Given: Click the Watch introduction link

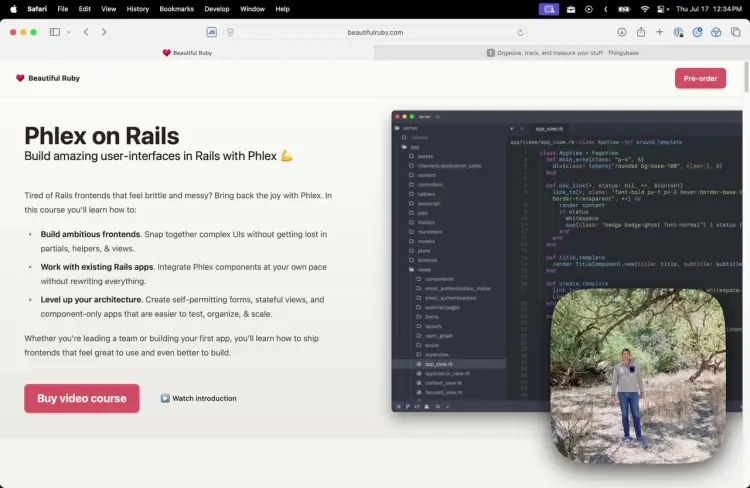Looking at the screenshot, I should pos(199,398).
